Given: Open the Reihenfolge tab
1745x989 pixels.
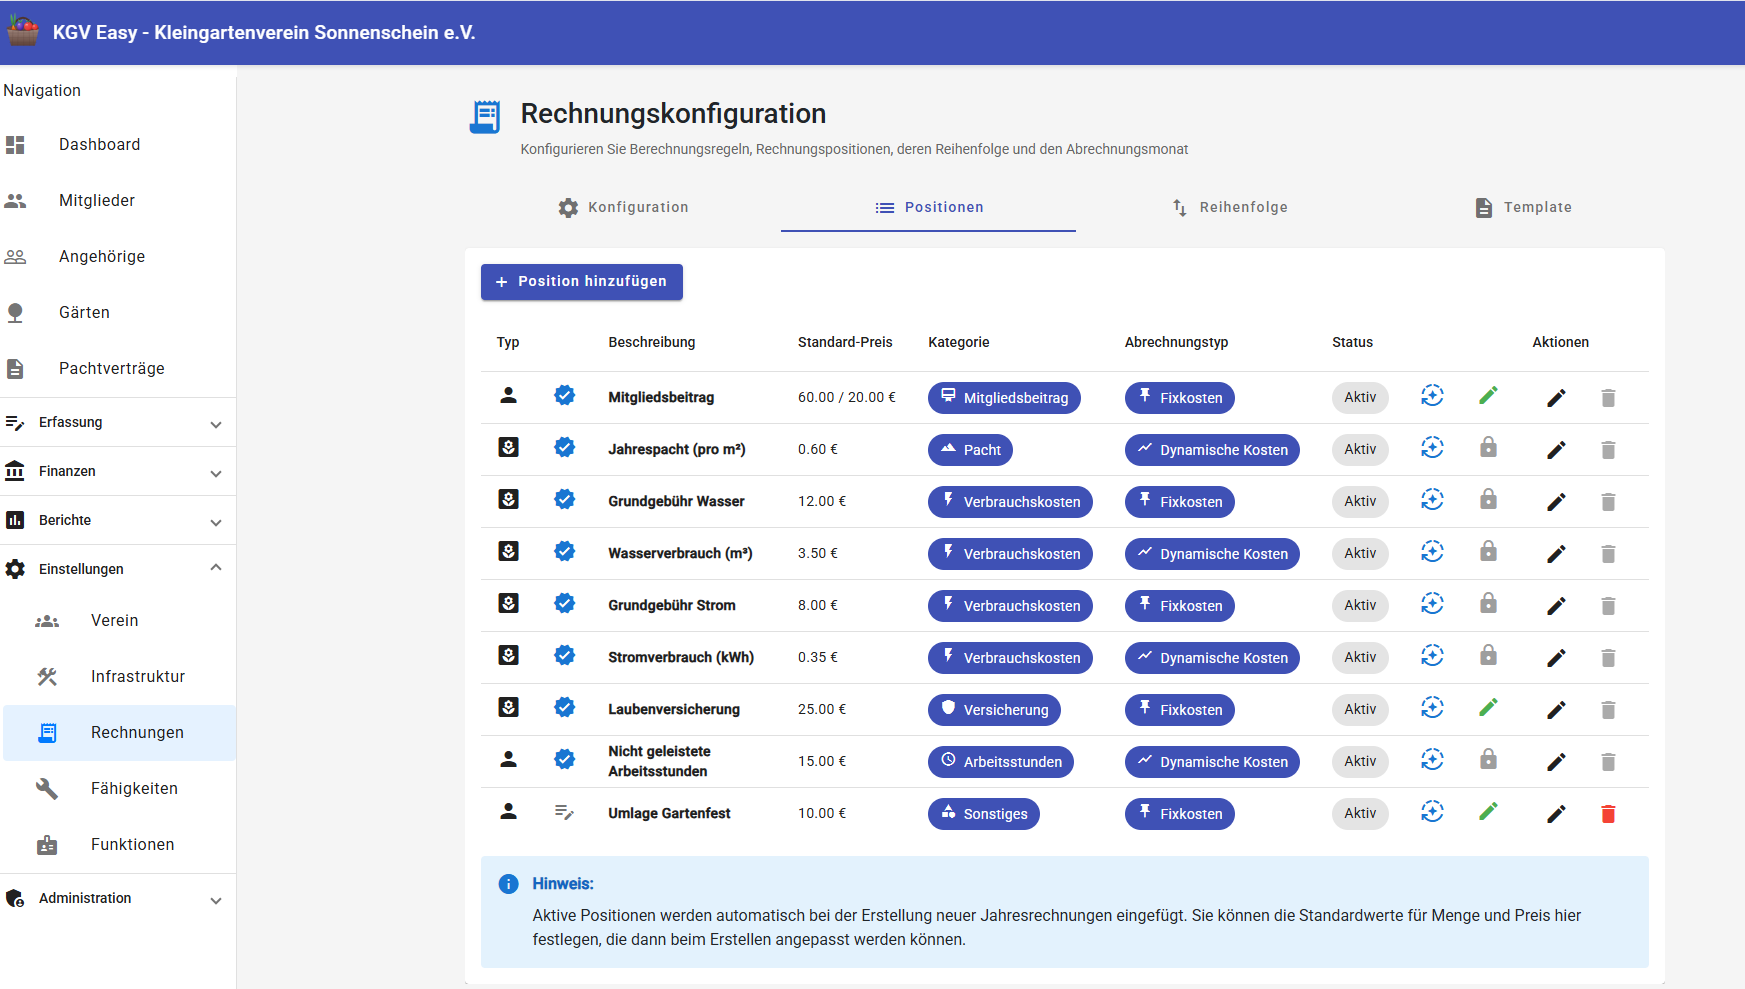Looking at the screenshot, I should tap(1229, 207).
